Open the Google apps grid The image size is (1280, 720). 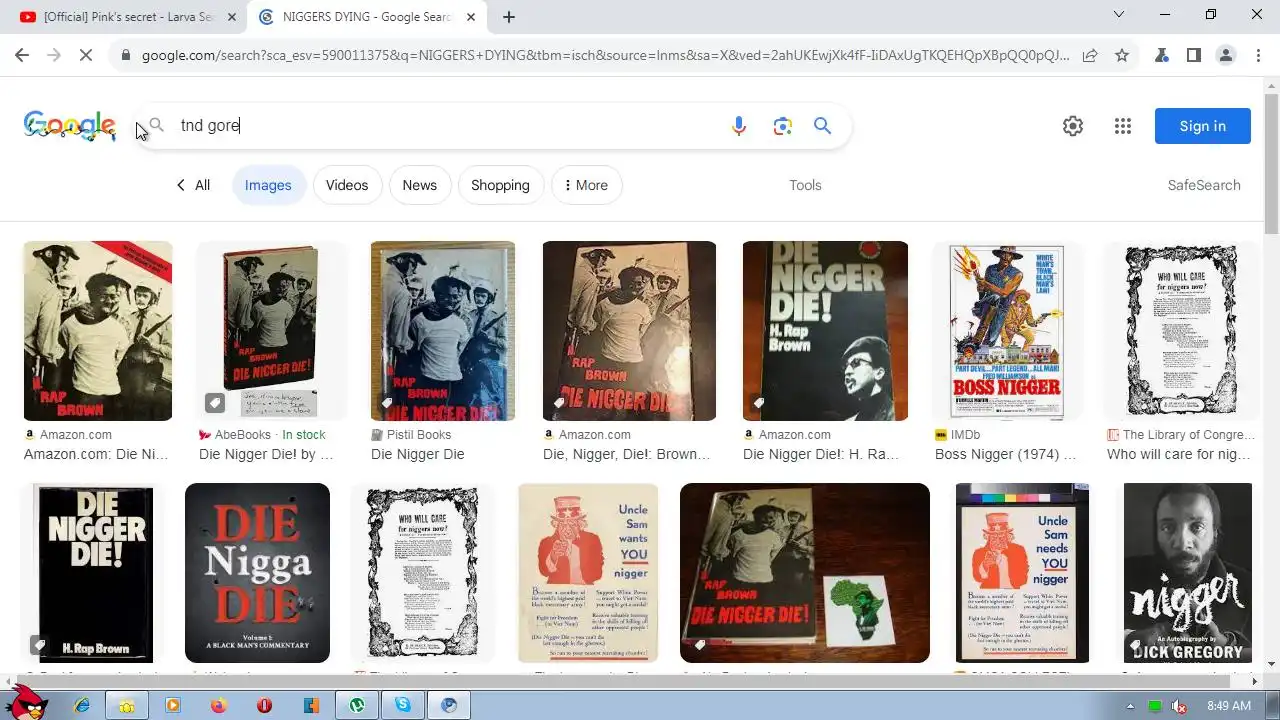pos(1123,126)
